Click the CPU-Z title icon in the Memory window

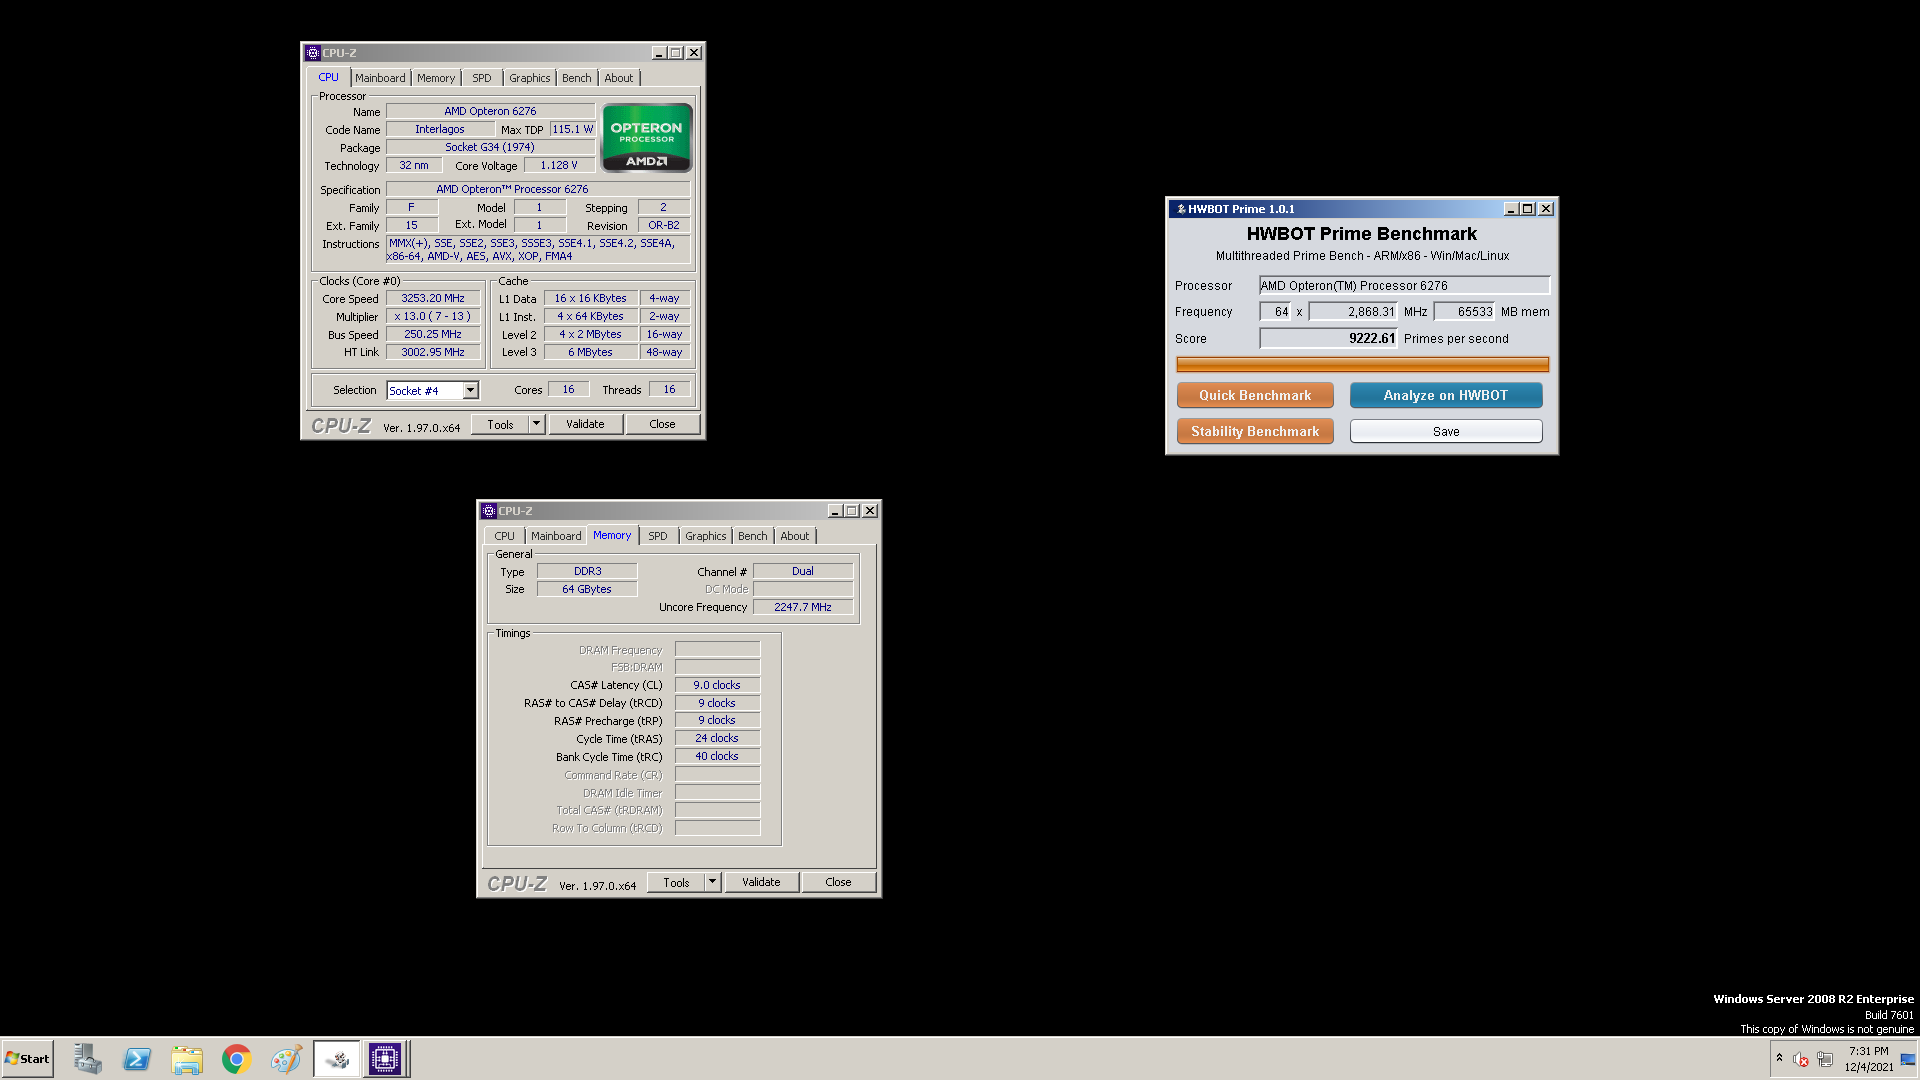489,511
